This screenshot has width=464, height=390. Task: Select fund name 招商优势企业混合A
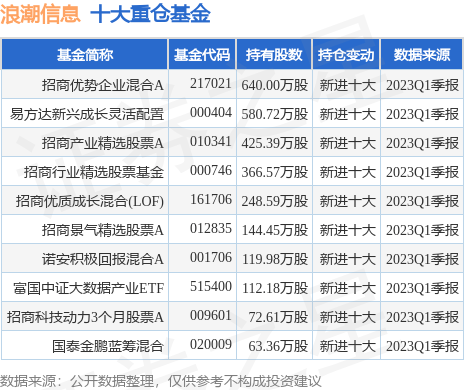[103, 85]
